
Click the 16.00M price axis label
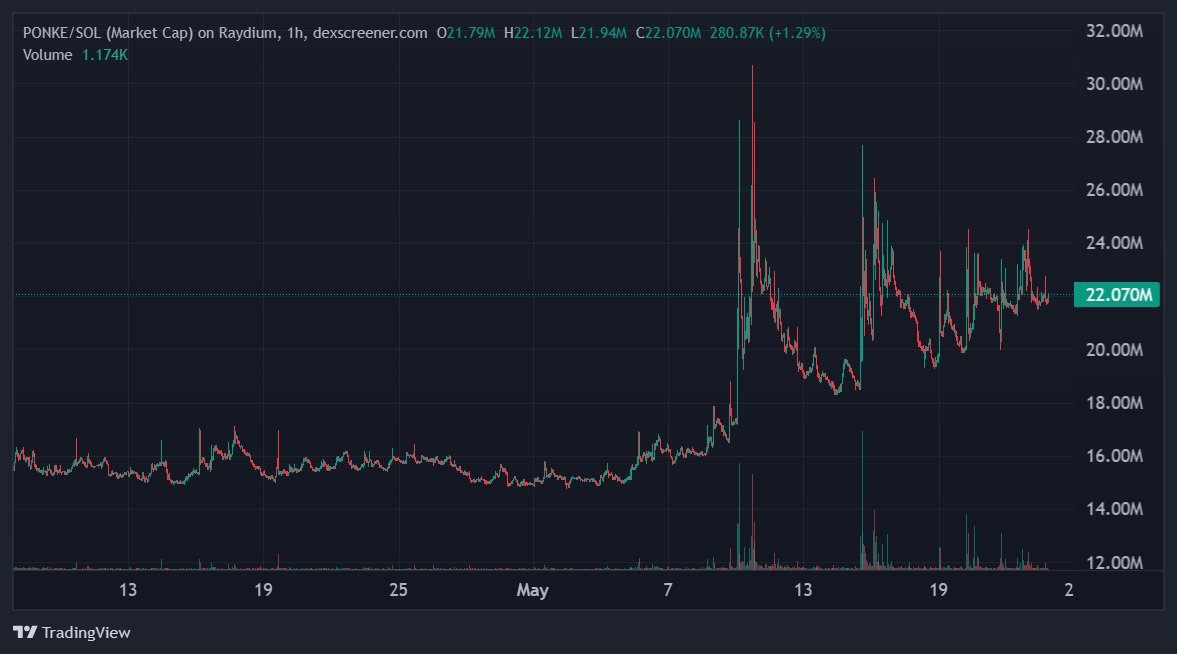coord(1114,456)
